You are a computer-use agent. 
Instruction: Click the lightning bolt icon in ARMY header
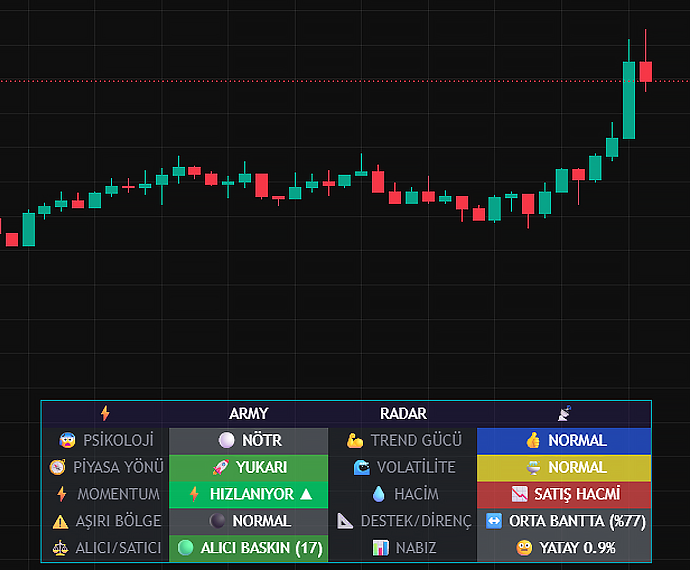[105, 413]
